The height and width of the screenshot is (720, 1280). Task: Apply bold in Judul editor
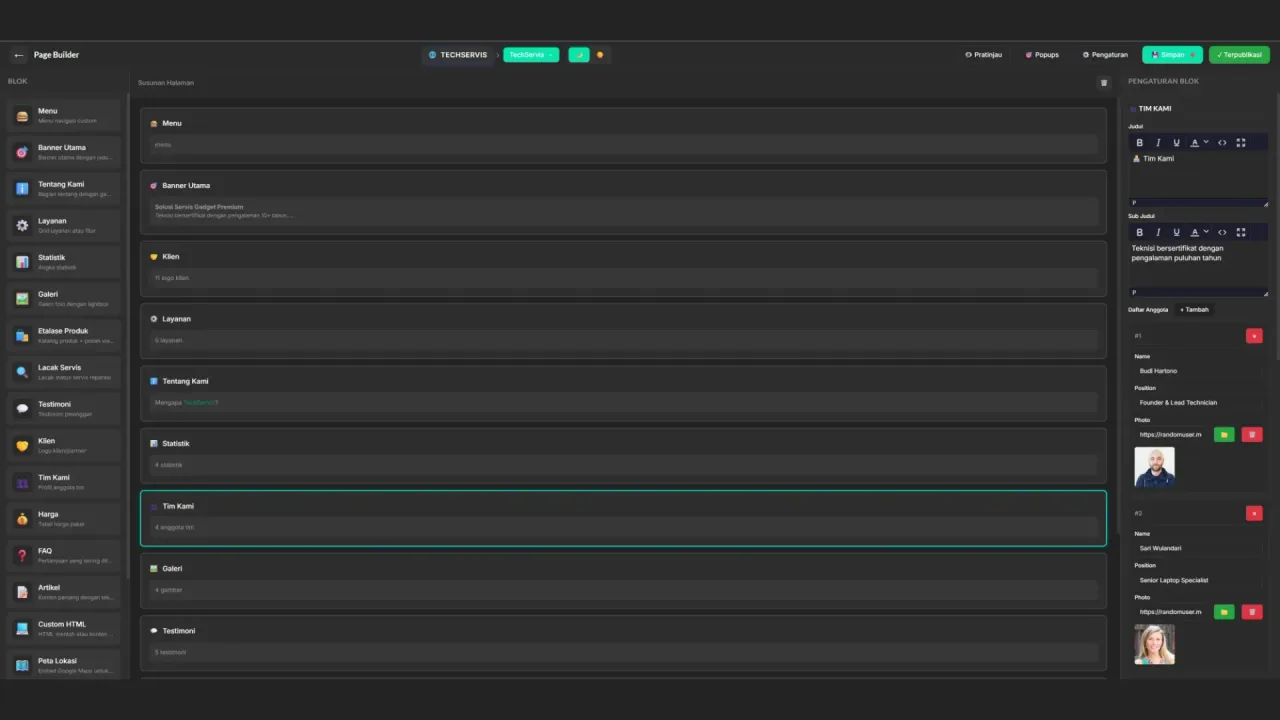(1139, 143)
